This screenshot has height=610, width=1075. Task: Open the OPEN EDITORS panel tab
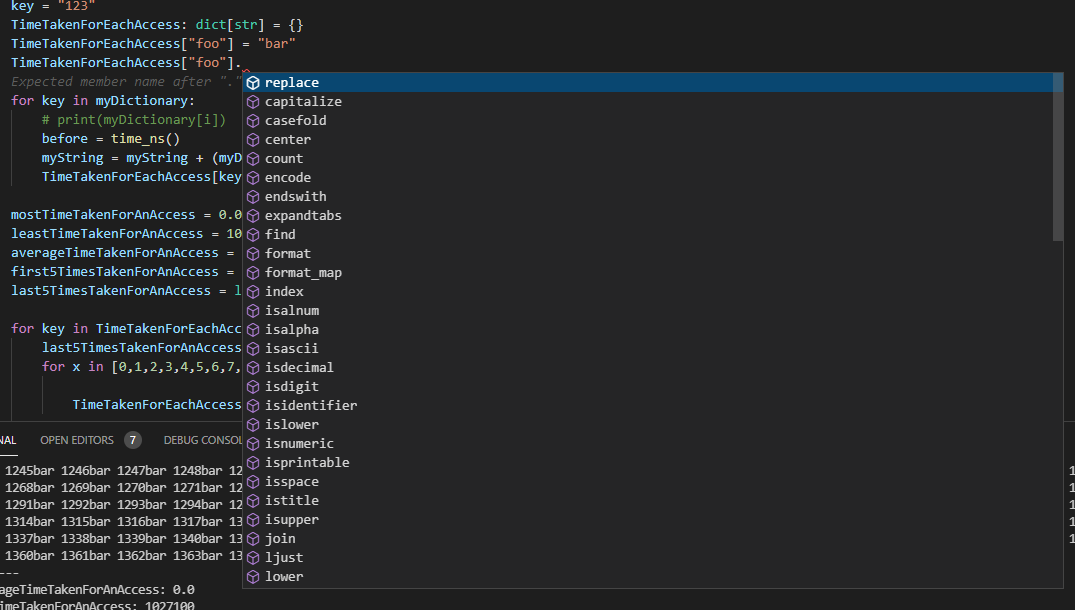click(77, 439)
